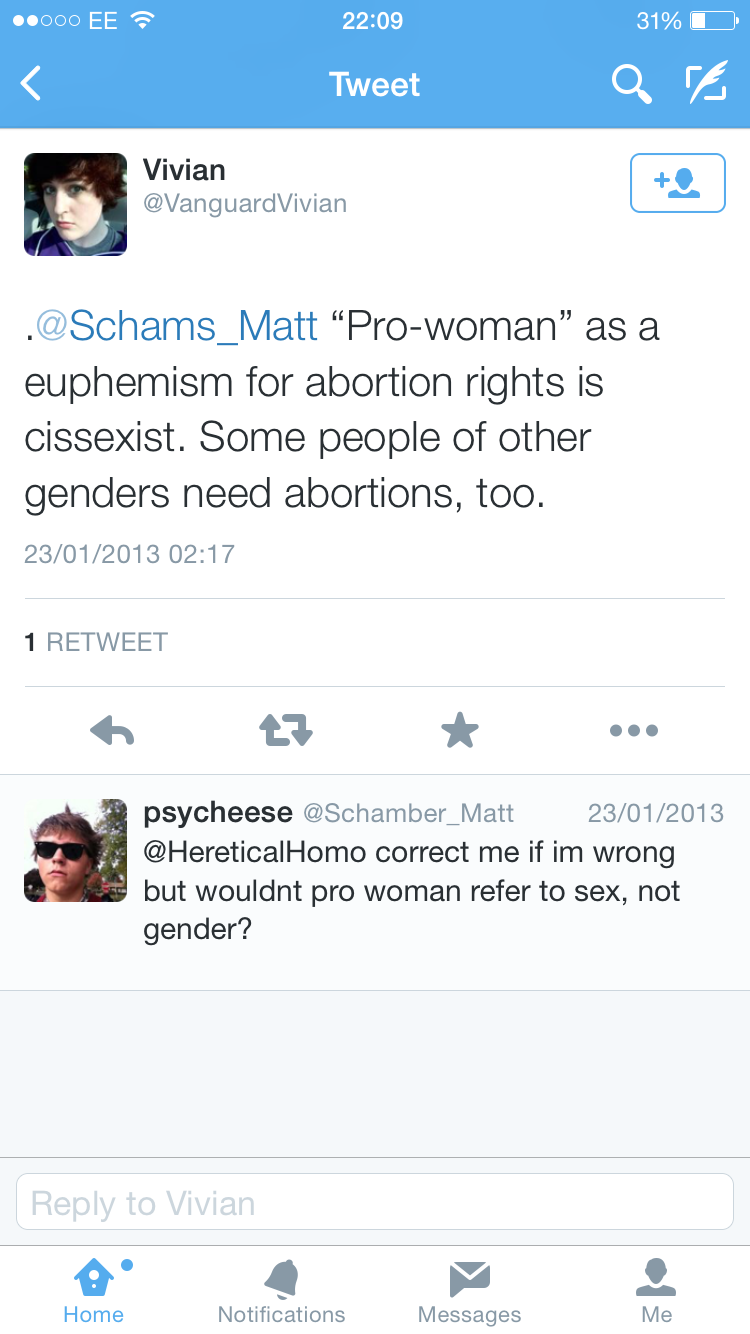
Task: Open search with magnifying glass icon
Action: click(631, 84)
